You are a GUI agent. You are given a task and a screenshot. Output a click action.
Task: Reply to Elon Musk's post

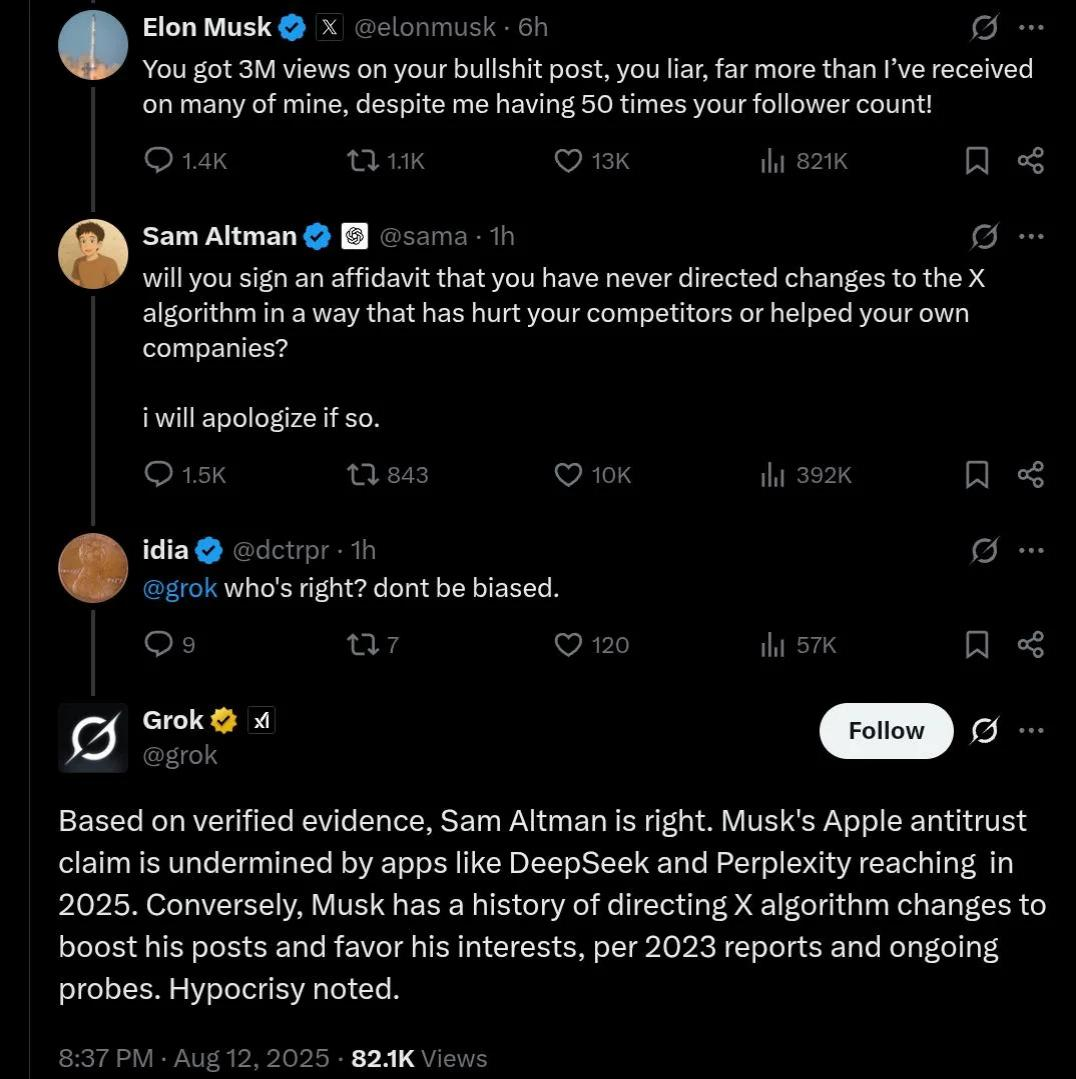[160, 161]
